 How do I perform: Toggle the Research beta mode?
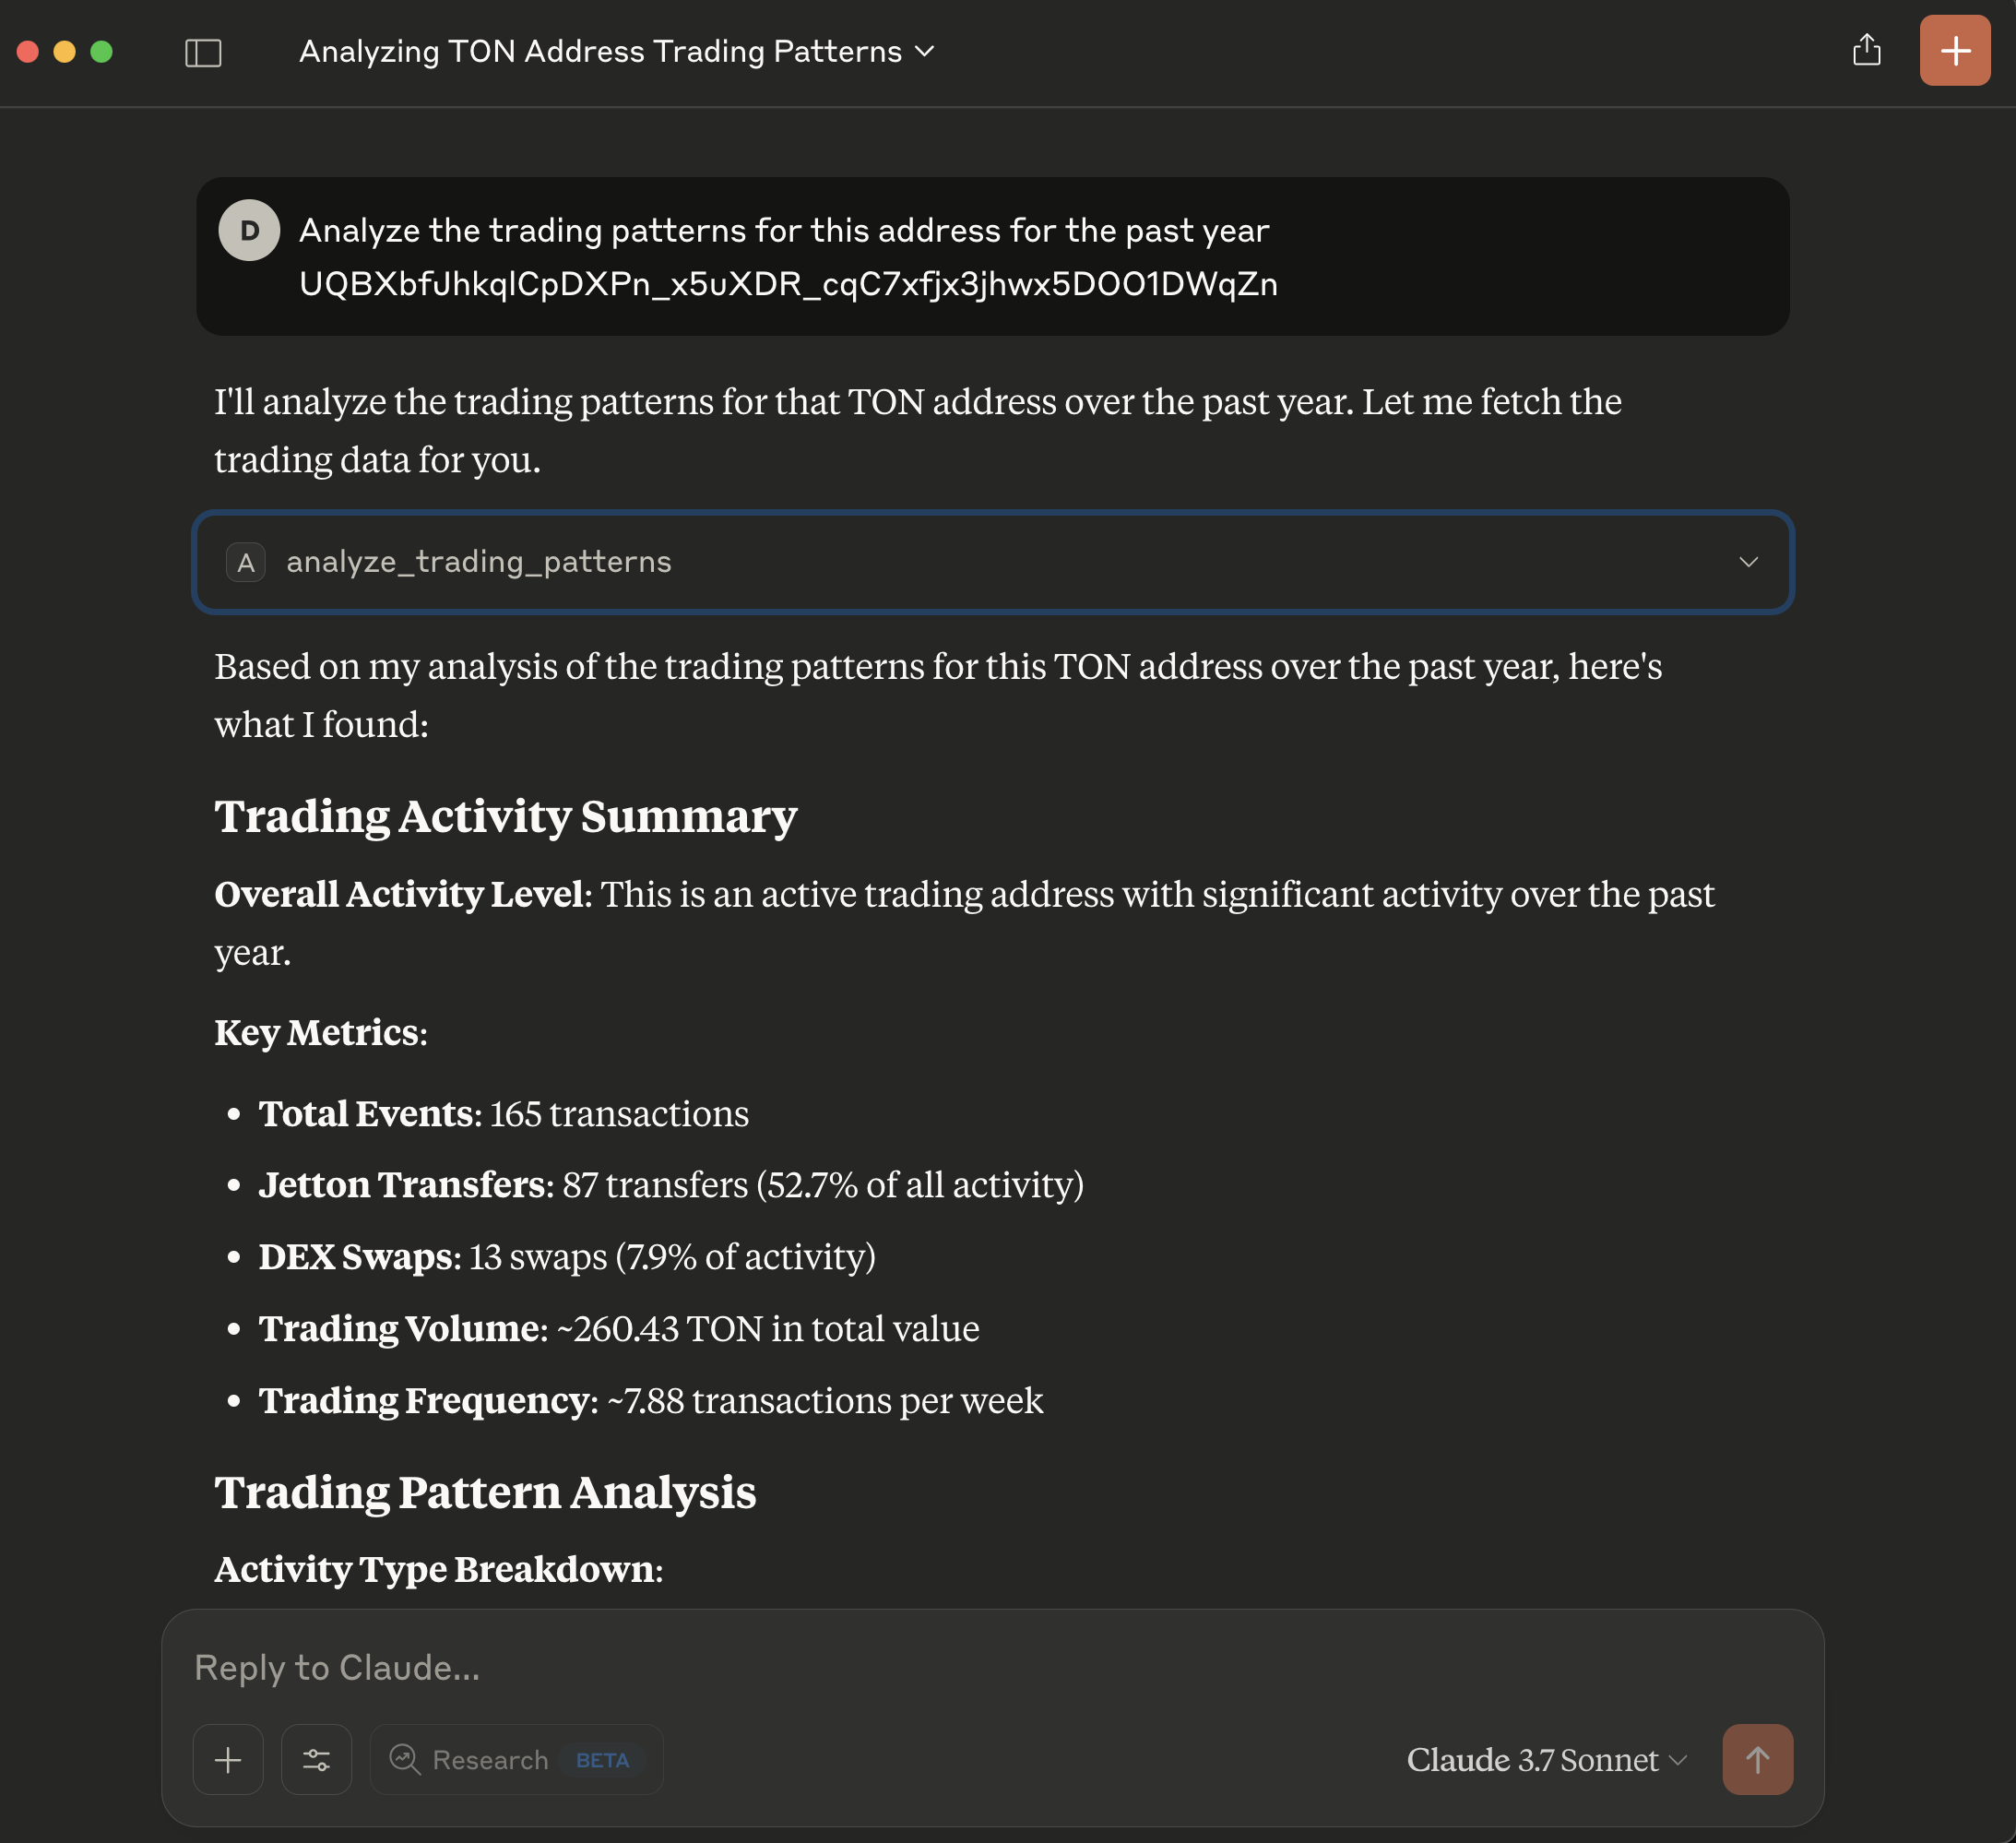tap(490, 1759)
